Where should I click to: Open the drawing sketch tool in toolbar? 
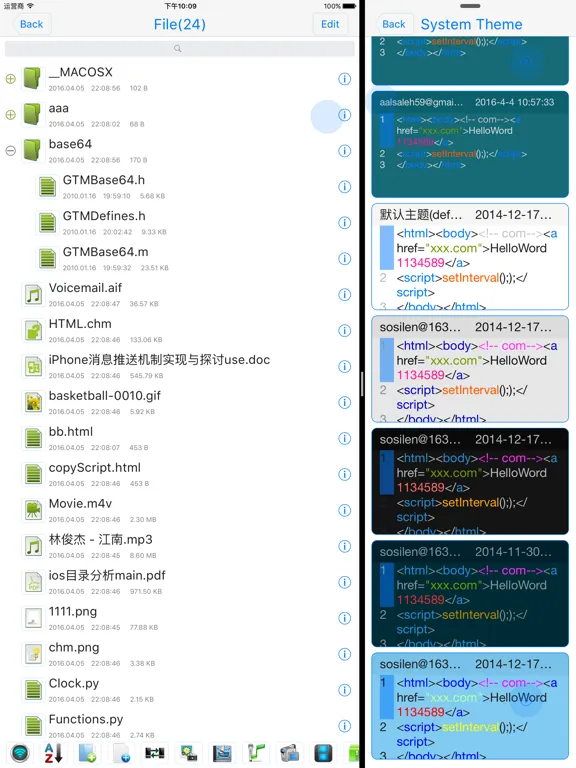[222, 753]
